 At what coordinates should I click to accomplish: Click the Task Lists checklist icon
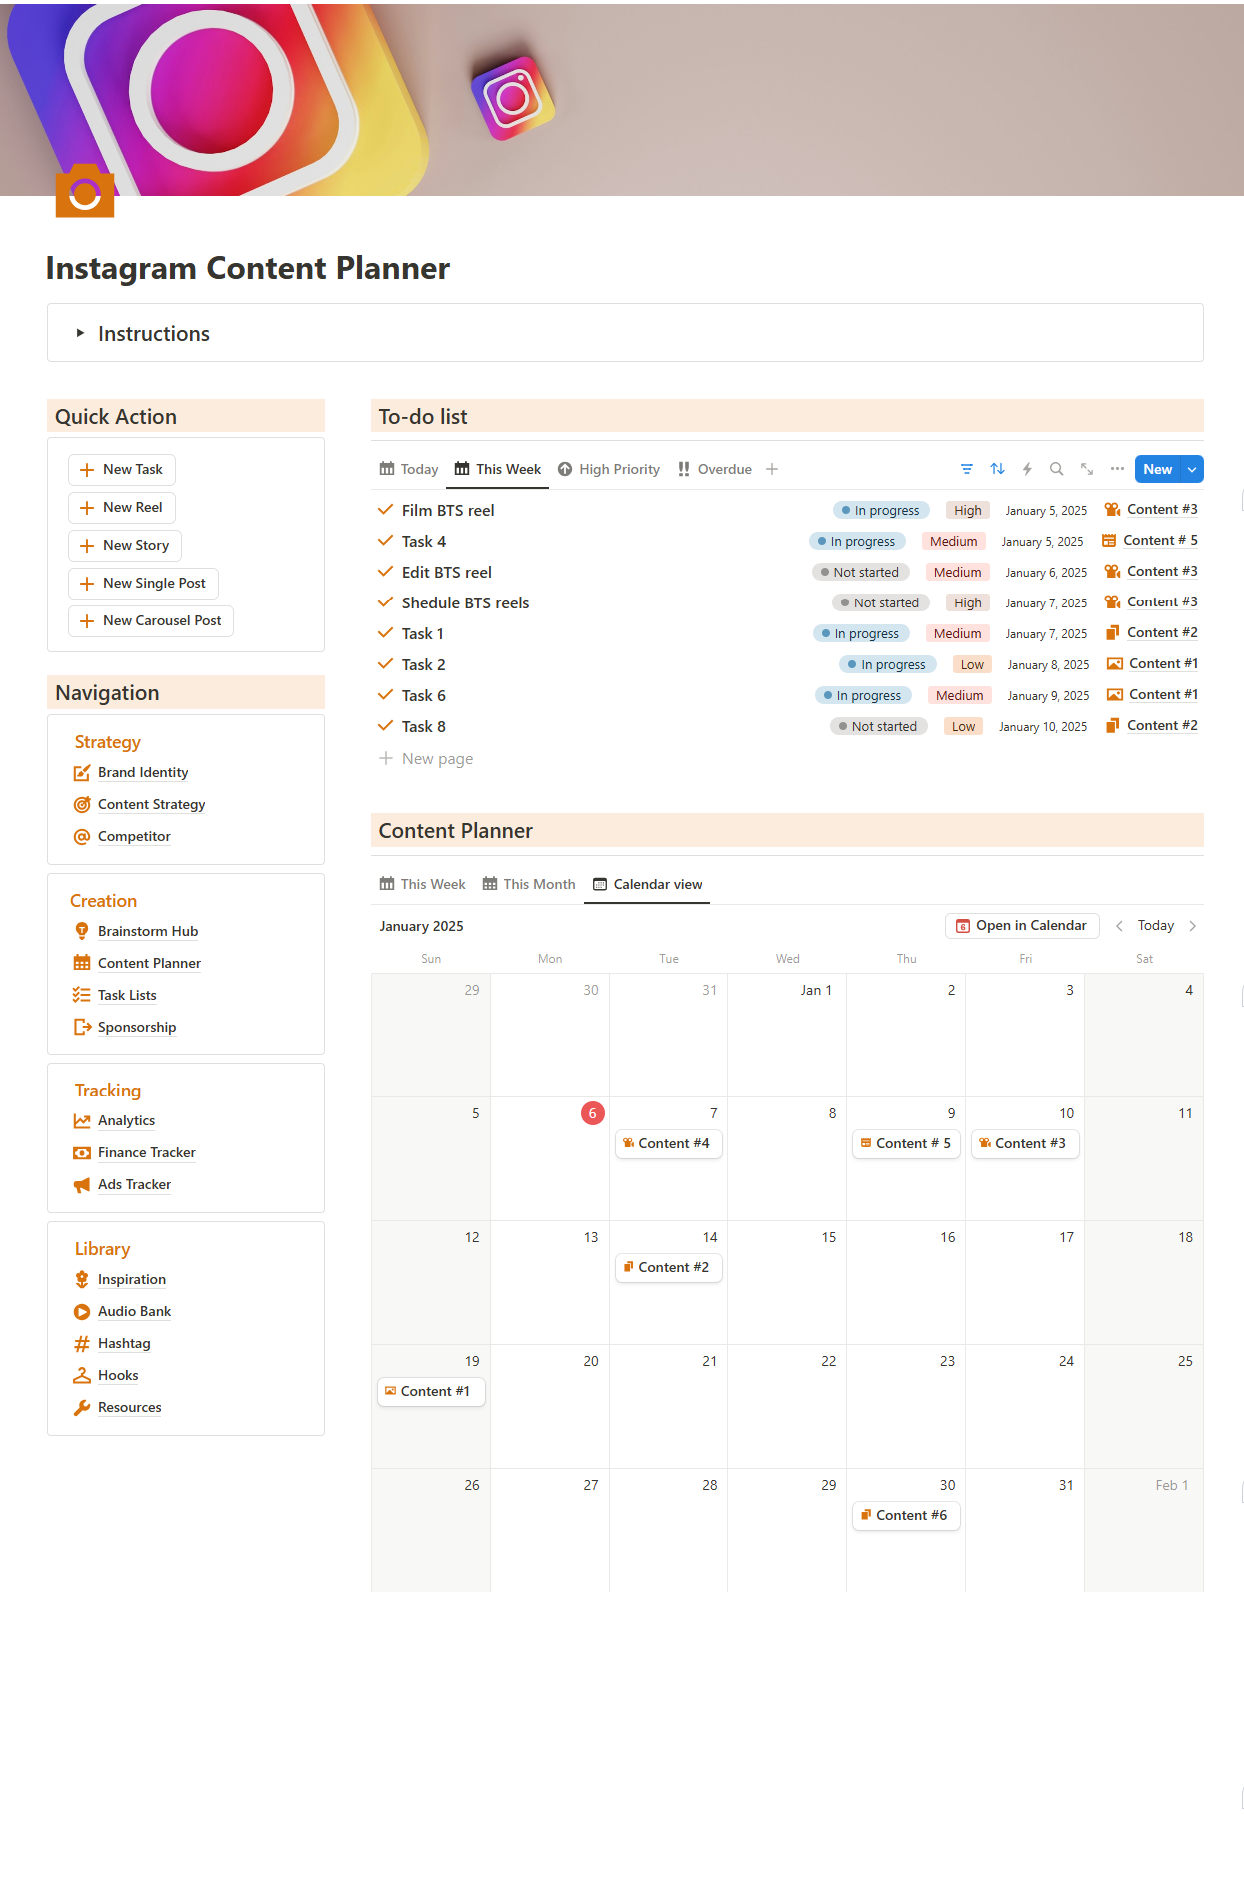click(x=82, y=995)
